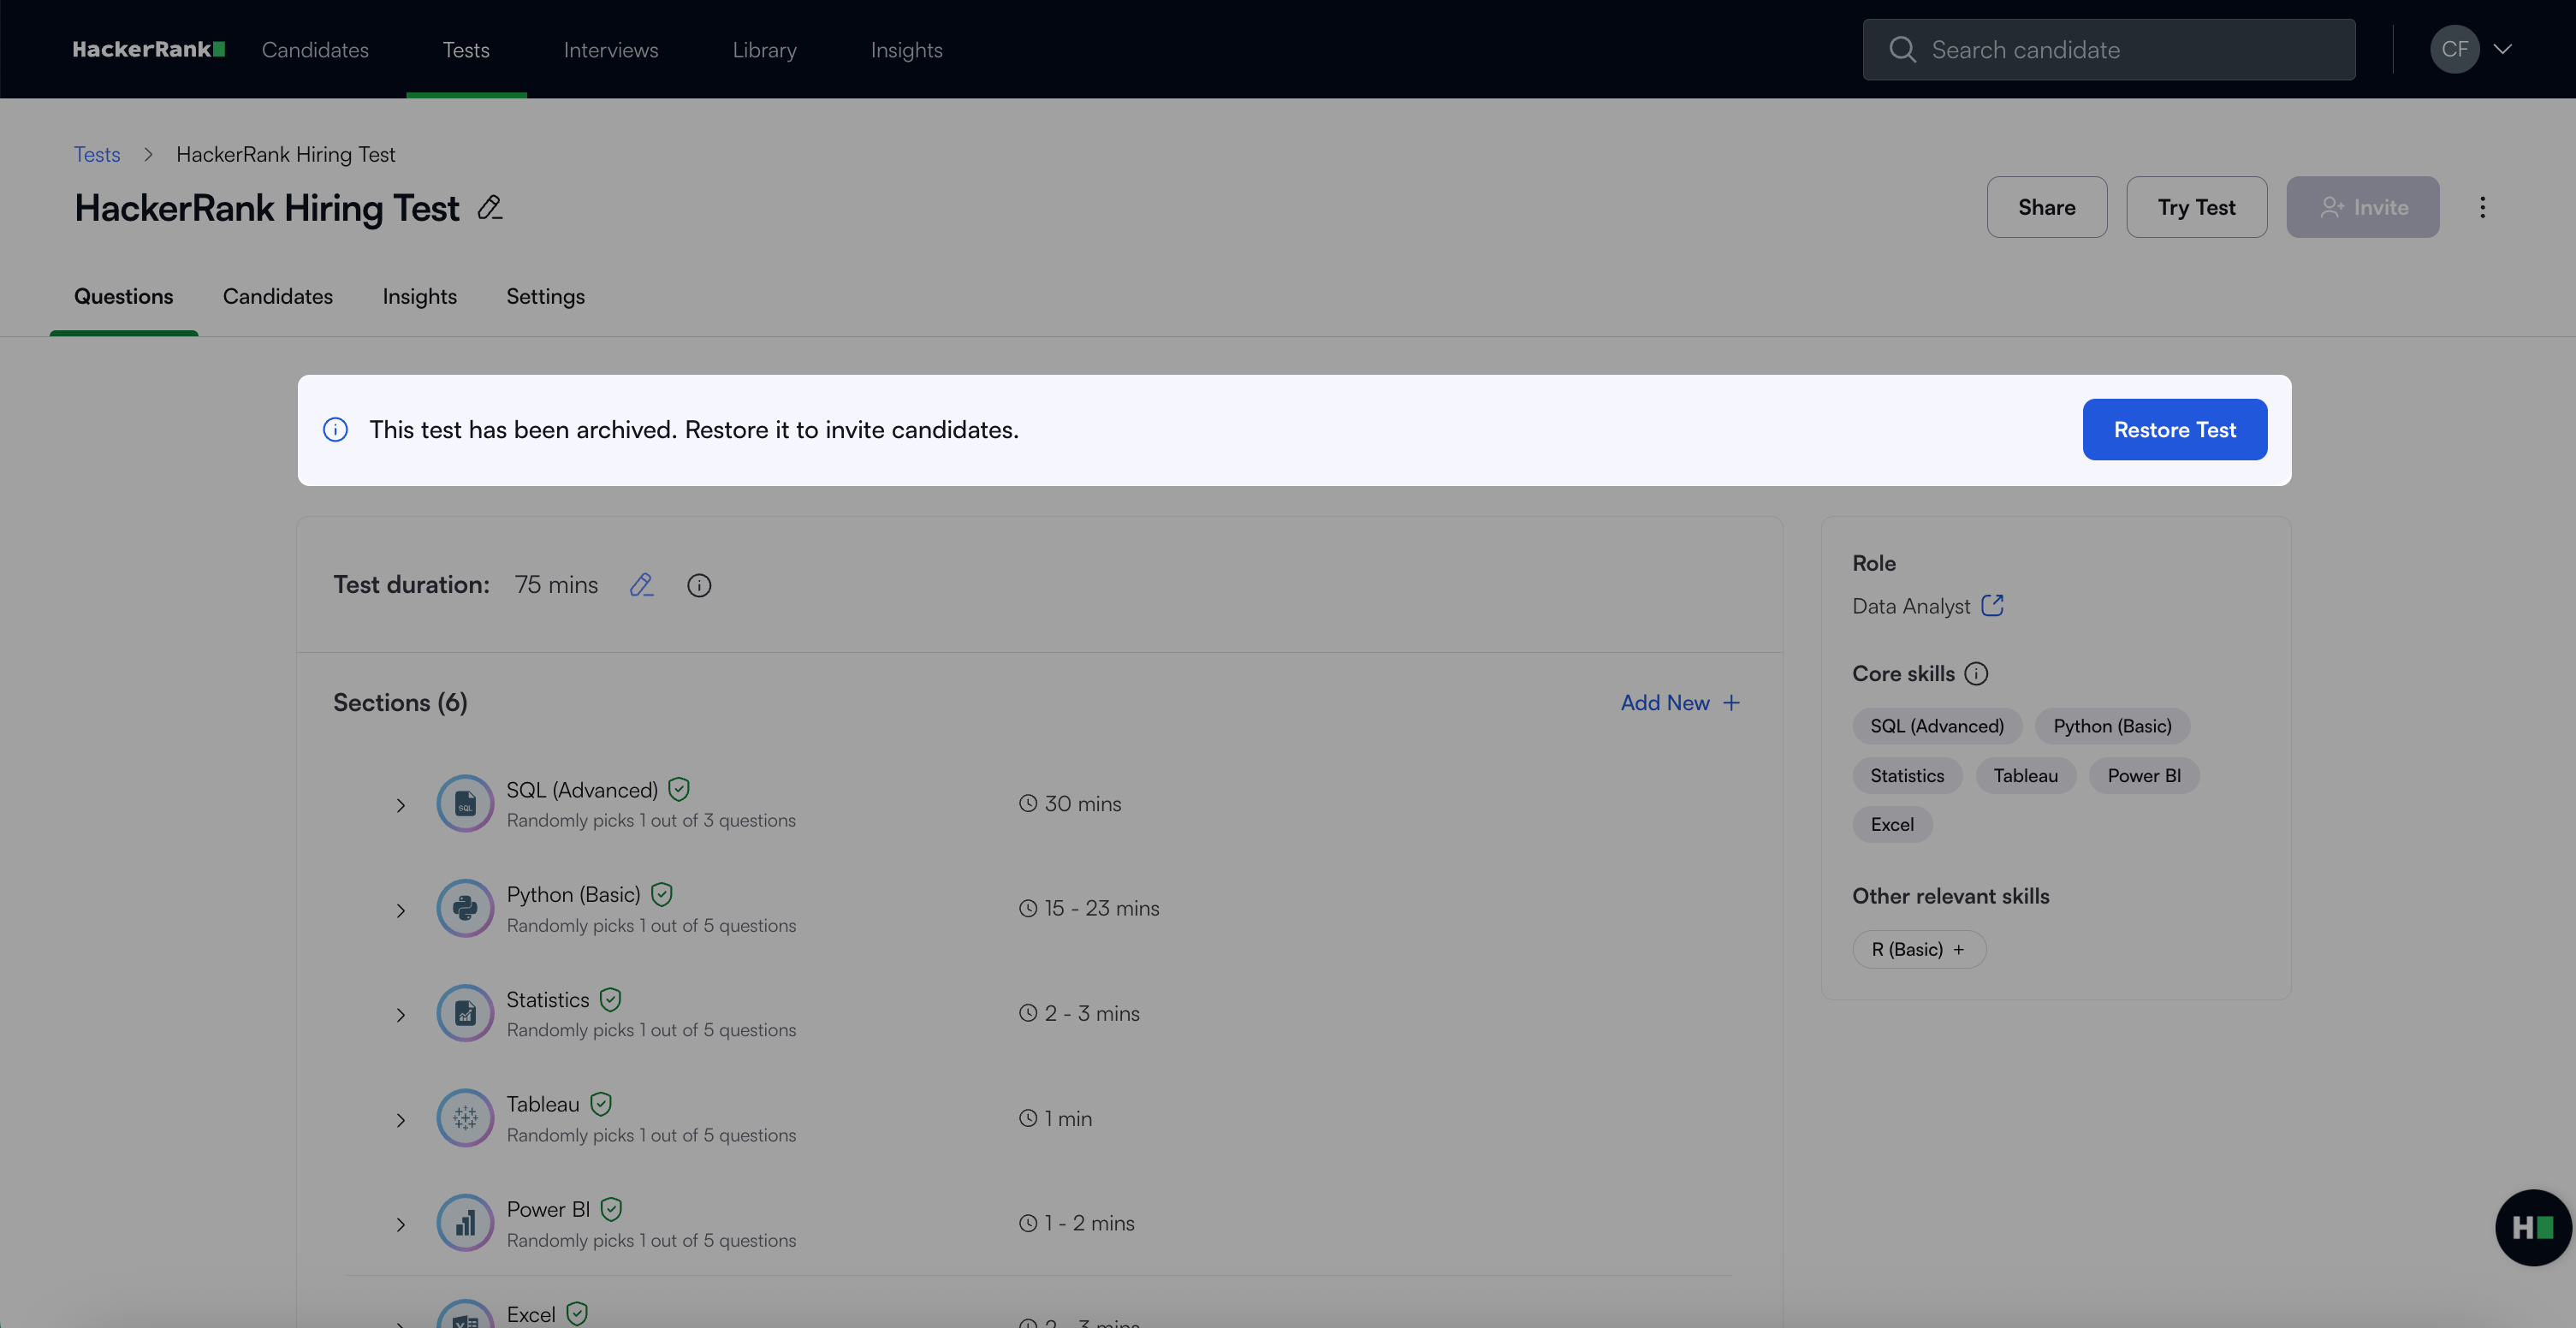Click the pencil icon beside the test title
Image resolution: width=2576 pixels, height=1328 pixels.
[489, 207]
